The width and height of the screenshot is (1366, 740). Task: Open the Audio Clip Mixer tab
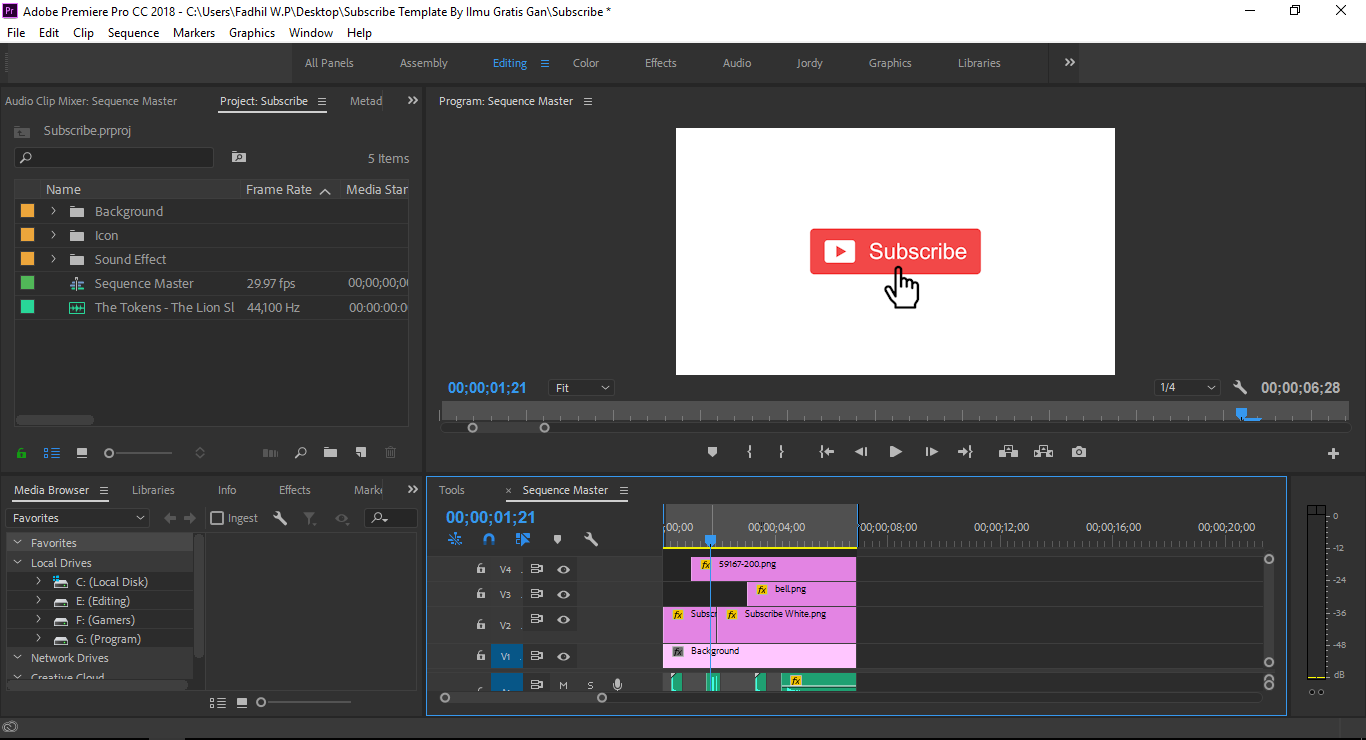91,101
